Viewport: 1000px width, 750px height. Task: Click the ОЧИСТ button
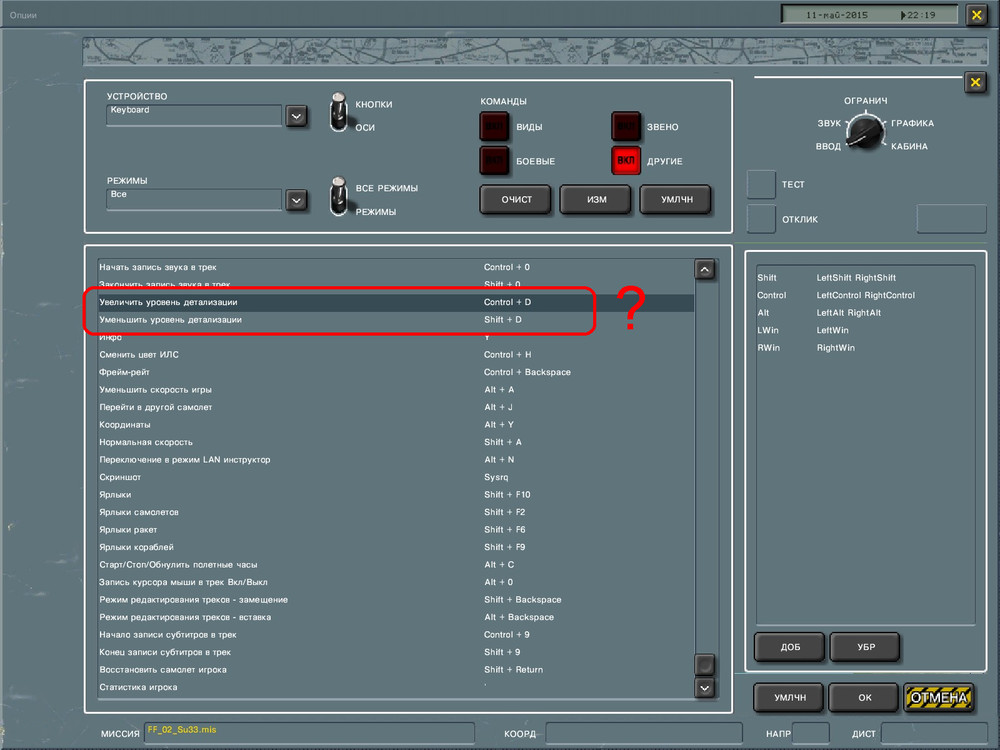(516, 200)
